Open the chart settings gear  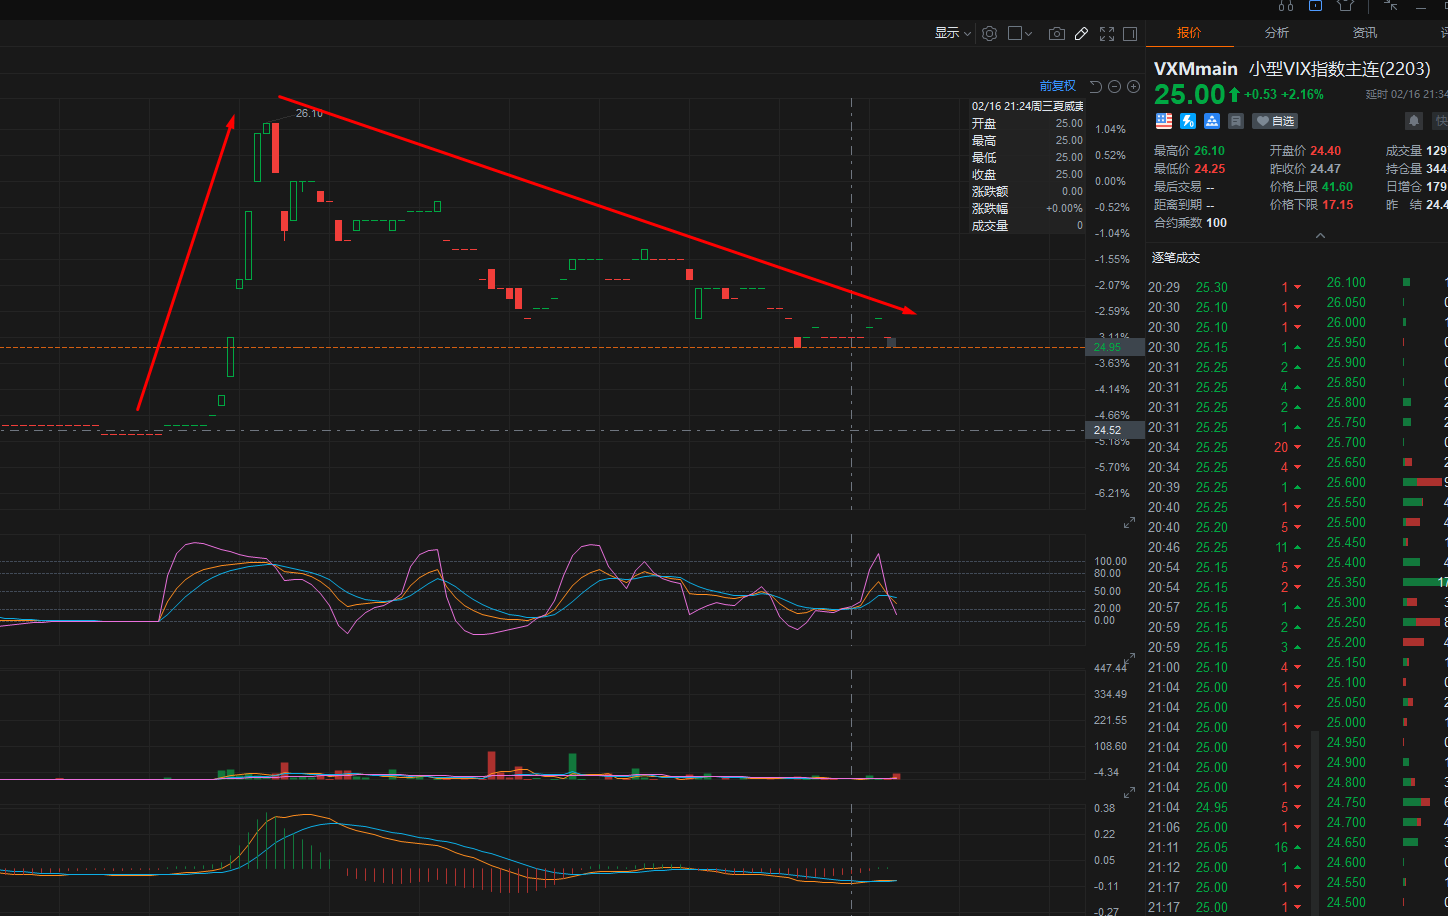[x=989, y=33]
